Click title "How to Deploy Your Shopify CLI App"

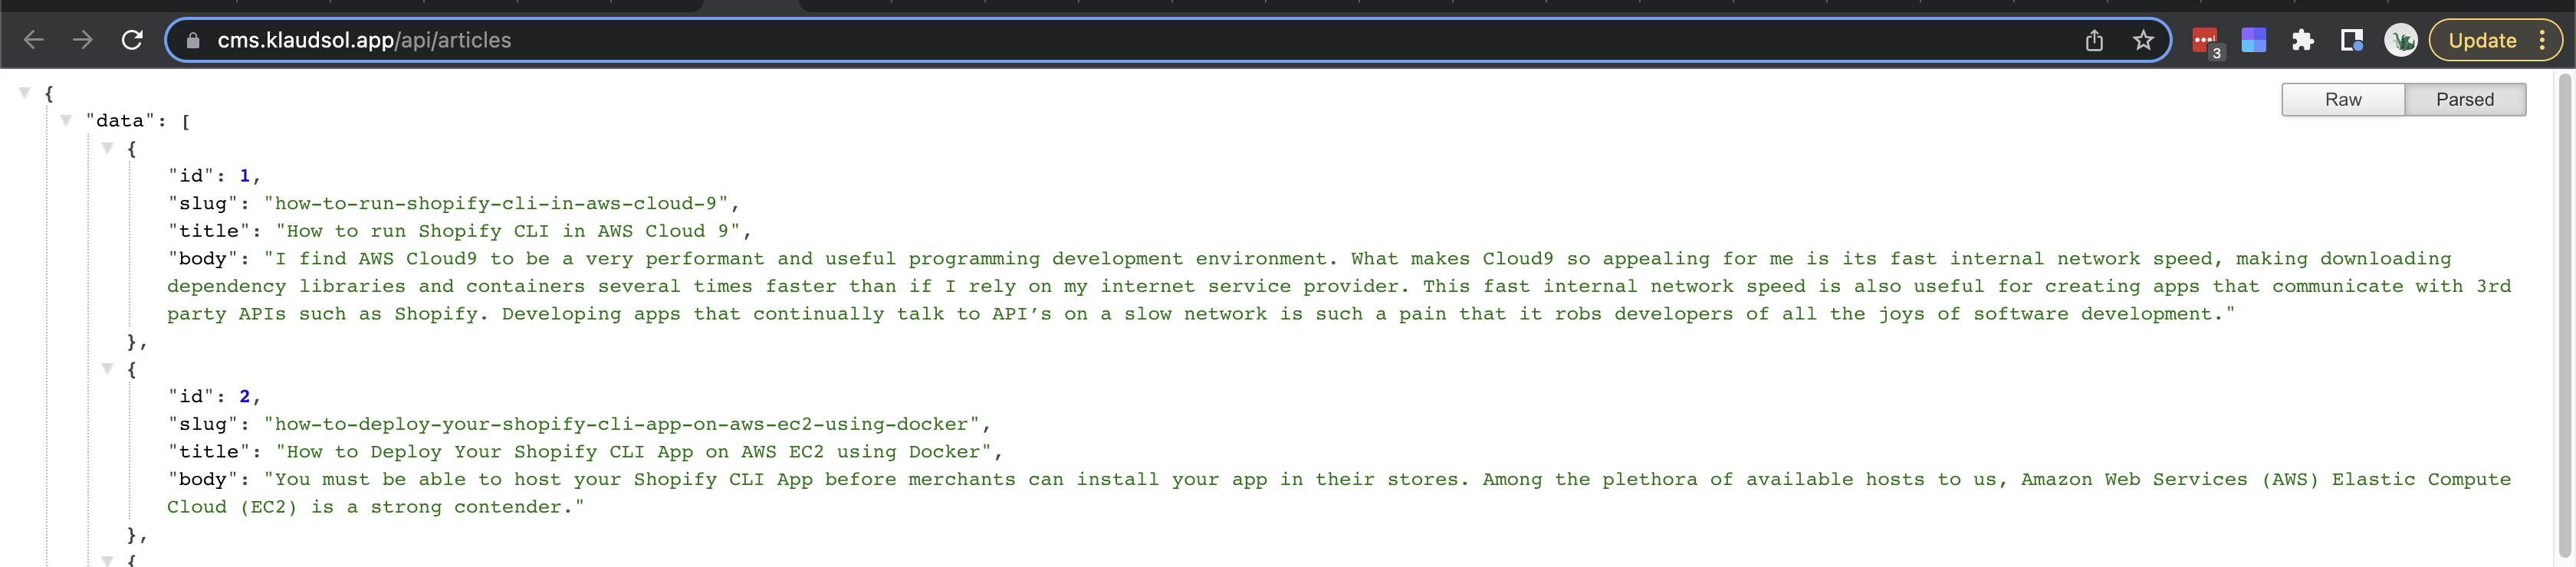point(634,452)
